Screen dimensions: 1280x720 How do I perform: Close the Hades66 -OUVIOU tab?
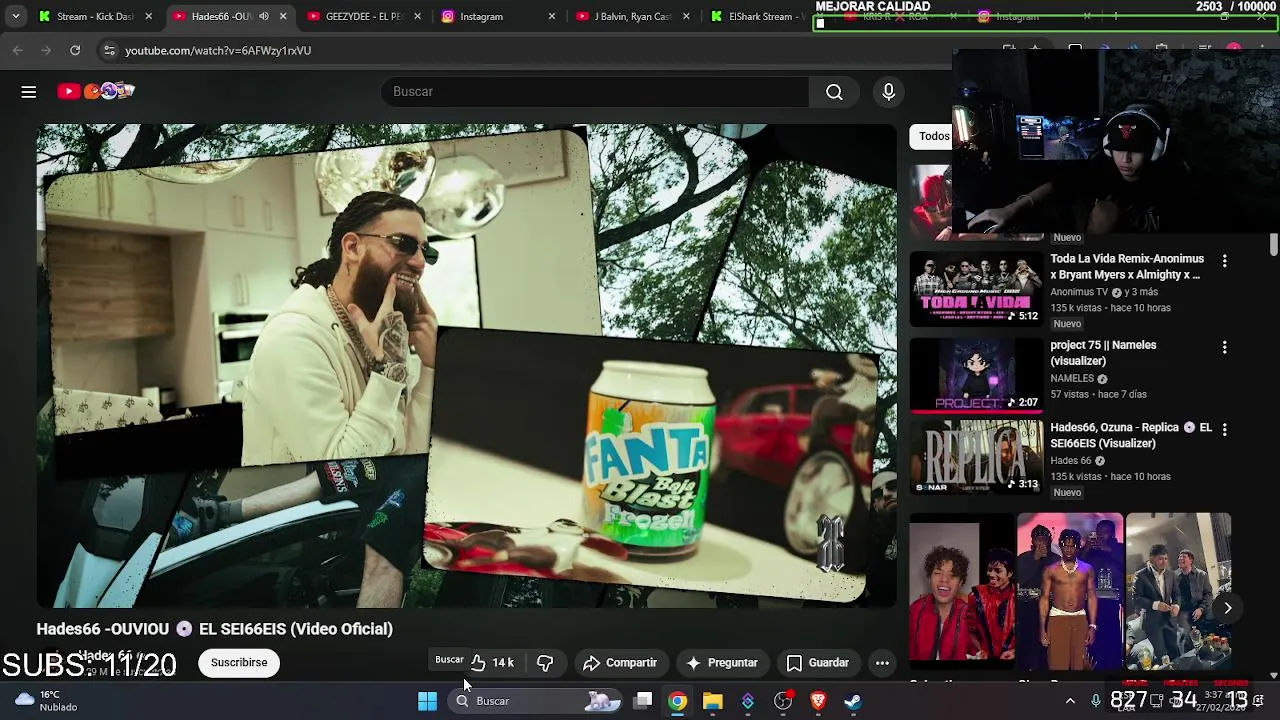[x=283, y=16]
